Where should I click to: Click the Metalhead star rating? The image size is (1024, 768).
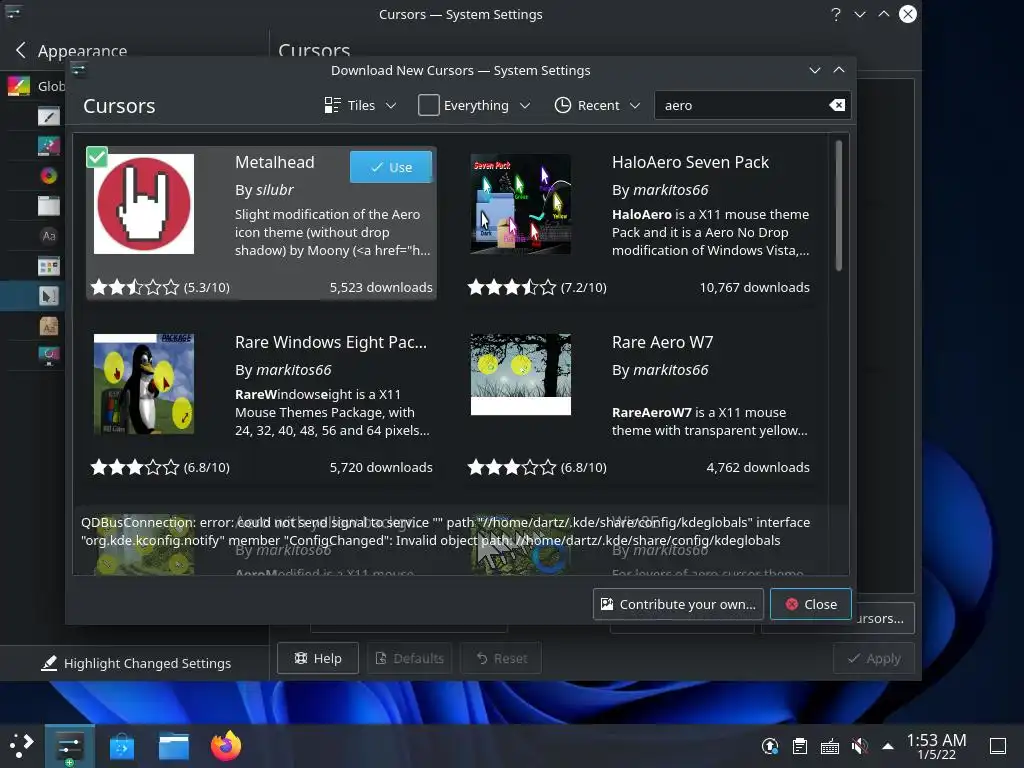click(x=135, y=287)
